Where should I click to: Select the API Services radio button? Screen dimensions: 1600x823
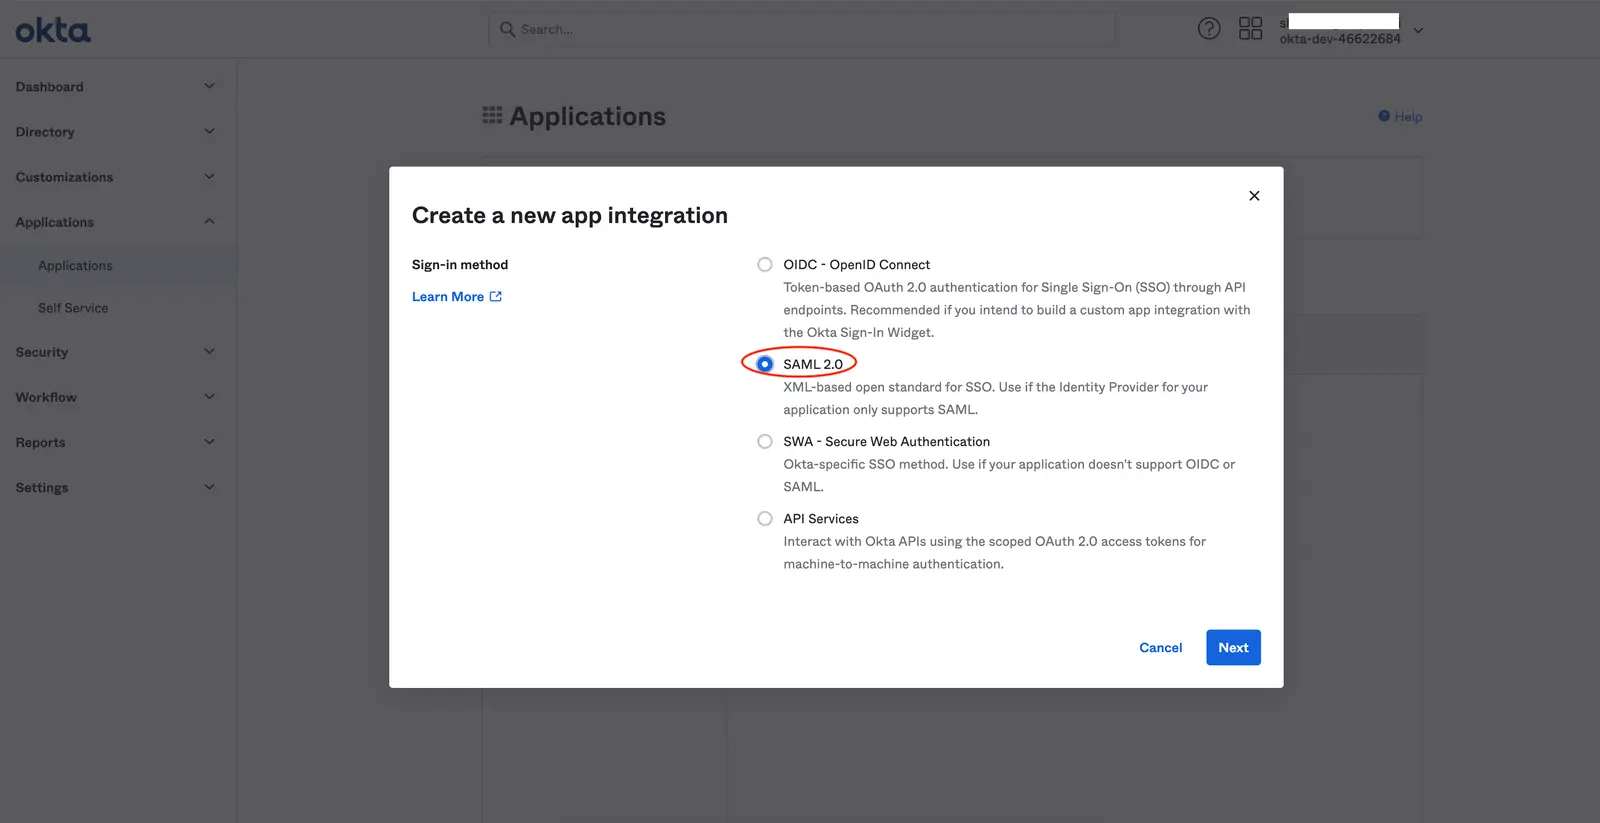(x=765, y=519)
